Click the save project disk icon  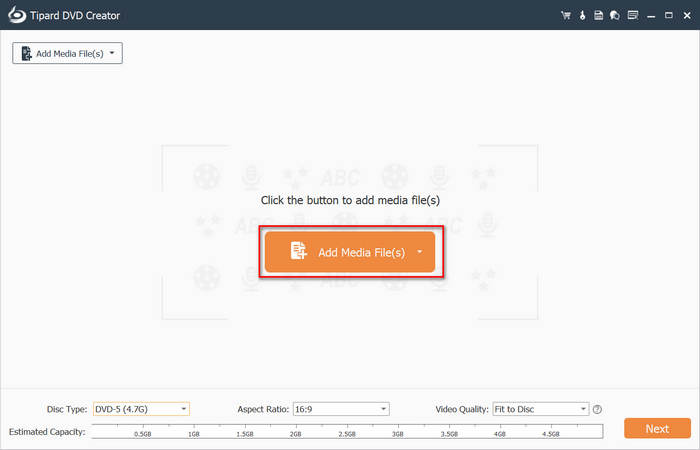(x=598, y=16)
